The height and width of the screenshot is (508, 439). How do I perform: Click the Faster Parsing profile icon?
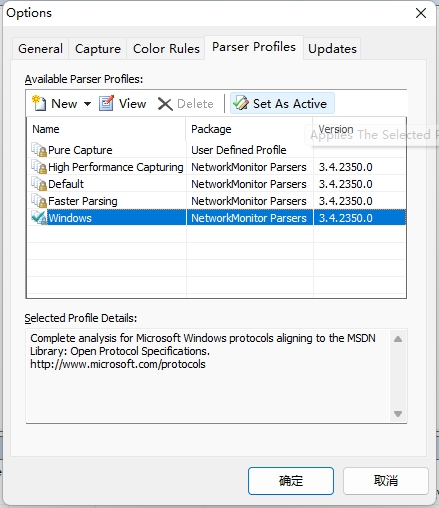tap(39, 201)
